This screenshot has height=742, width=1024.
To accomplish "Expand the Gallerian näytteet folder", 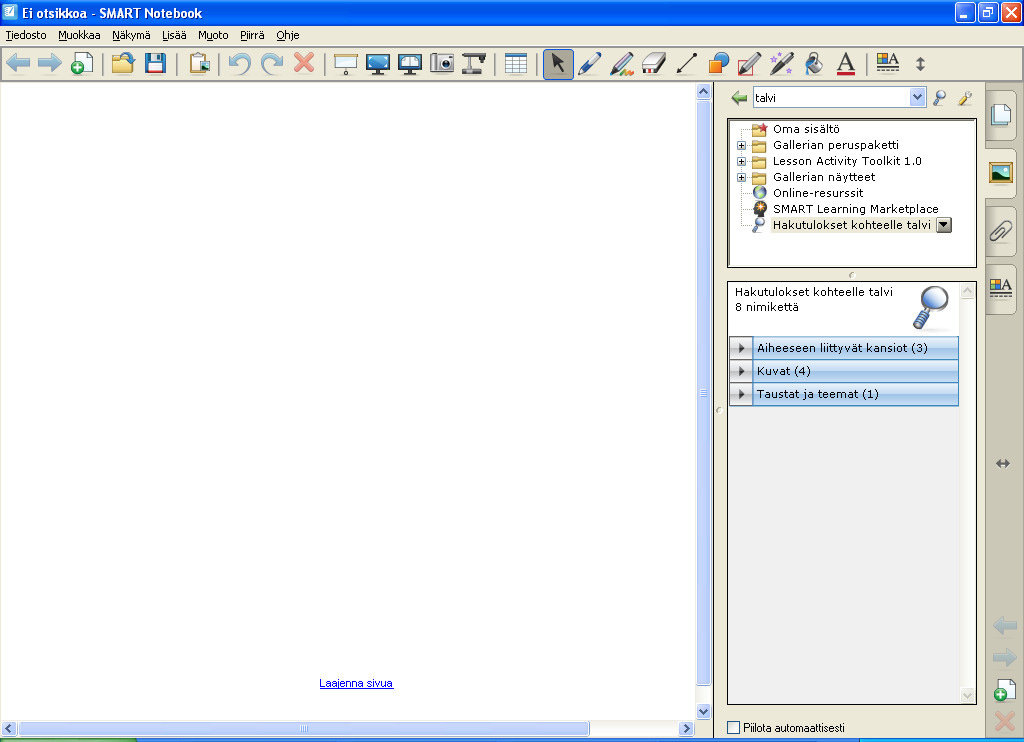I will (741, 177).
